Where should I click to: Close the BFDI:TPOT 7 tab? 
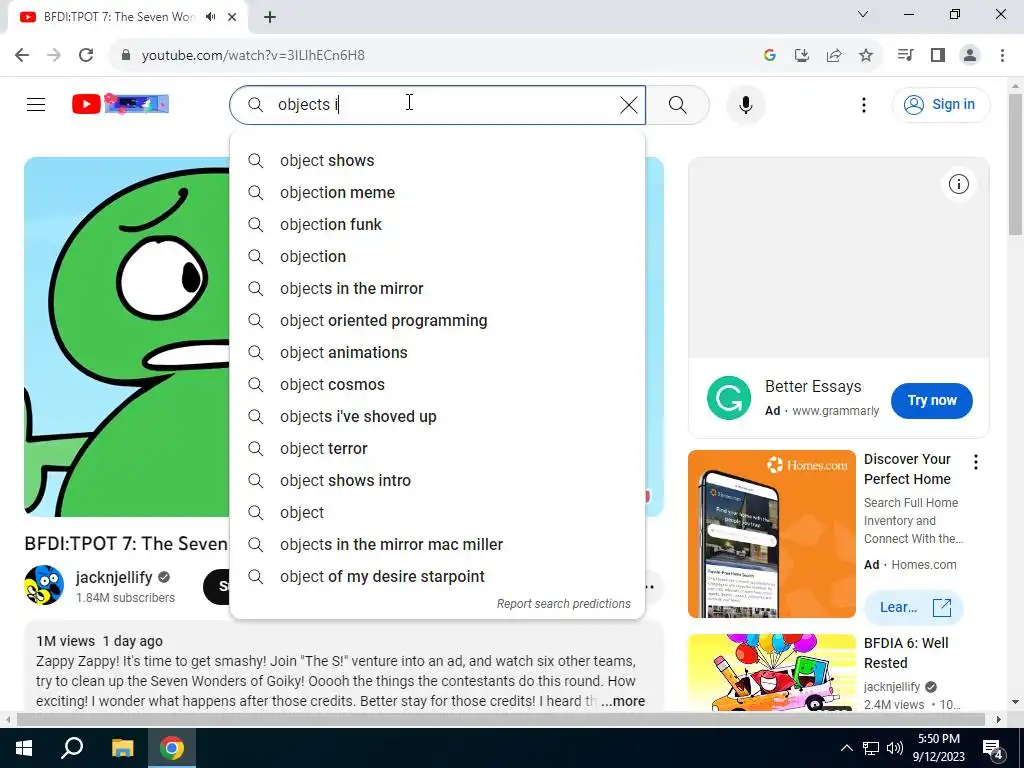232,17
